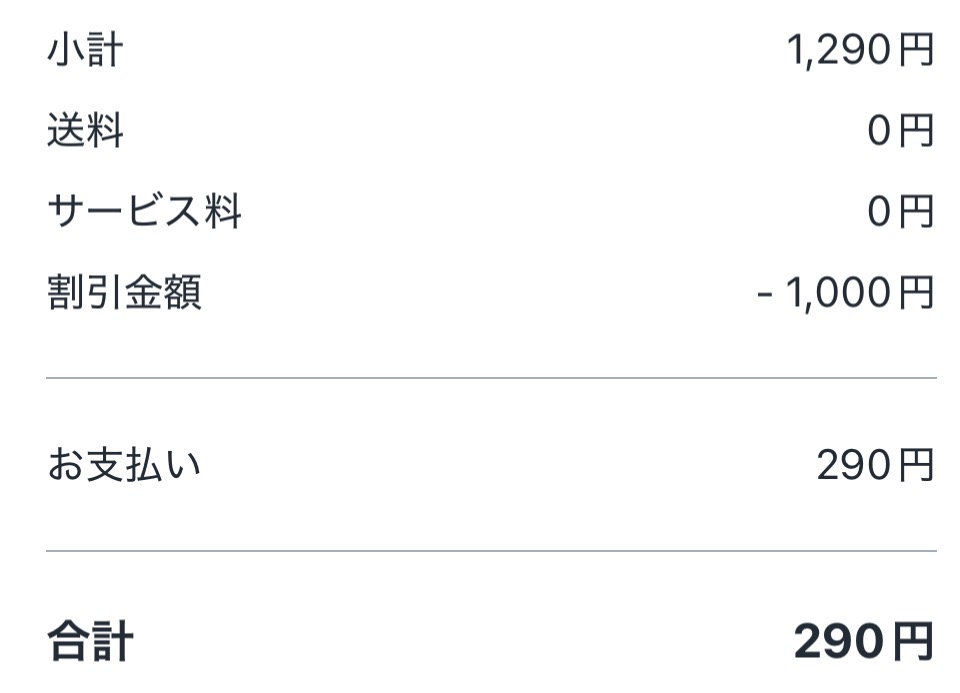Select the 0円 amount beside サービス料
This screenshot has height=693, width=960.
900,212
